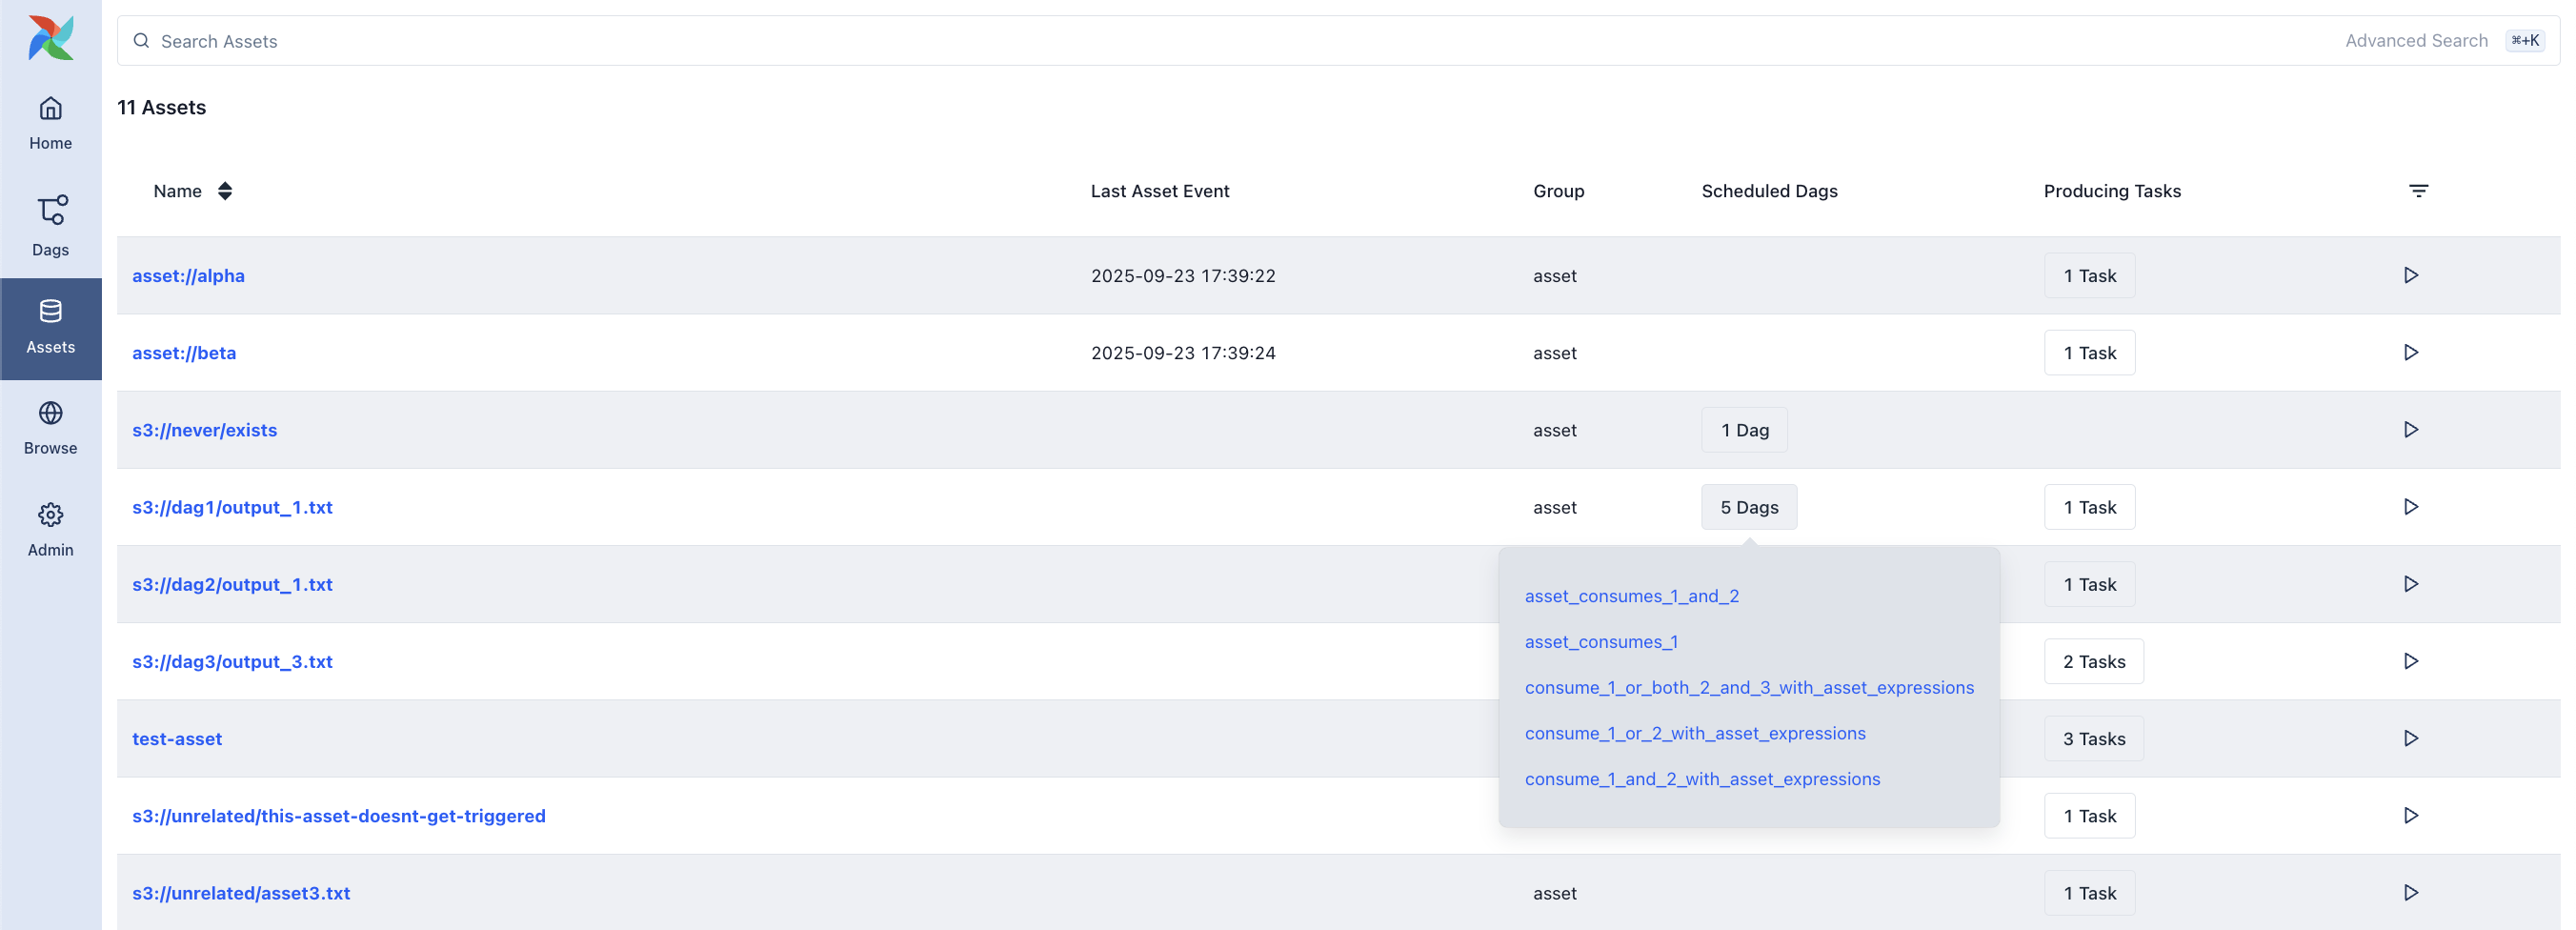Open consume_1_and_2_with_asset_expressions dag link
This screenshot has width=2576, height=930.
[1703, 779]
